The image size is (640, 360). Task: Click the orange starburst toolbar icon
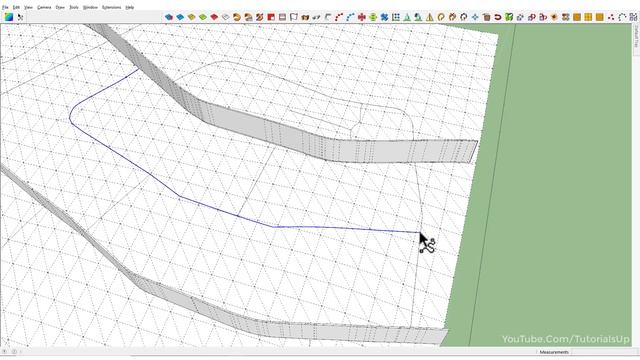coord(554,17)
